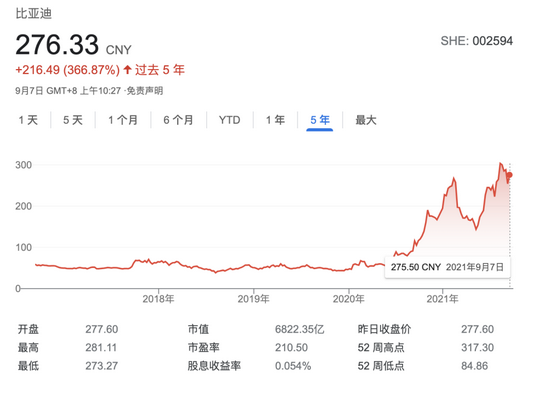Click the 比亚迪 company name
The width and height of the screenshot is (550, 394).
(34, 14)
